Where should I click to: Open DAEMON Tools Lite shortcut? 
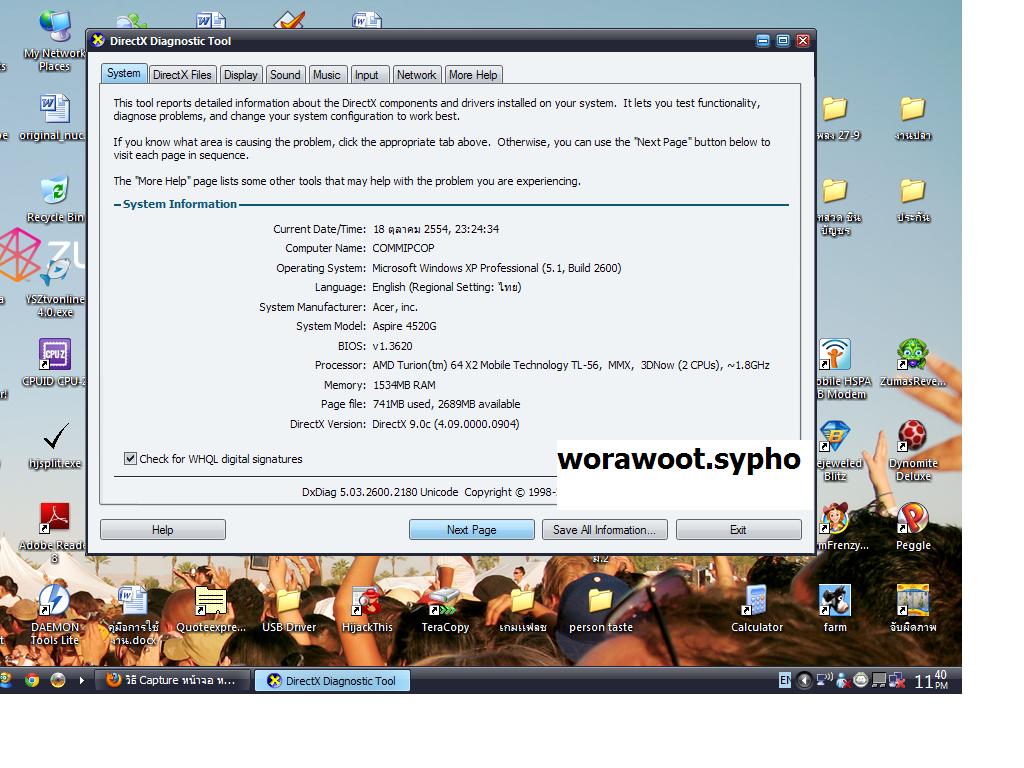coord(54,603)
